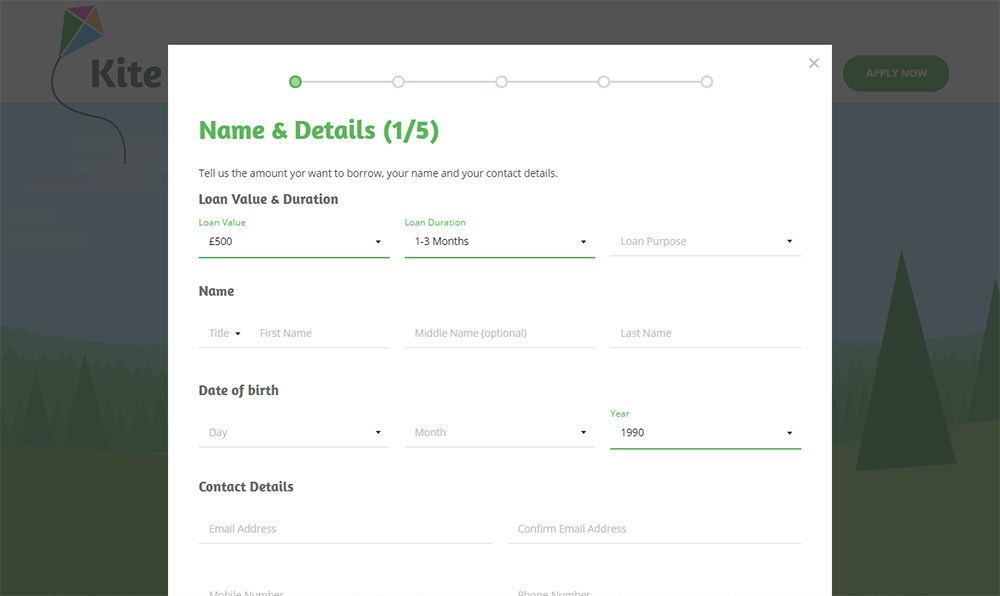Open the birth Month dropdown
The image size is (1000, 596).
pyautogui.click(x=499, y=433)
